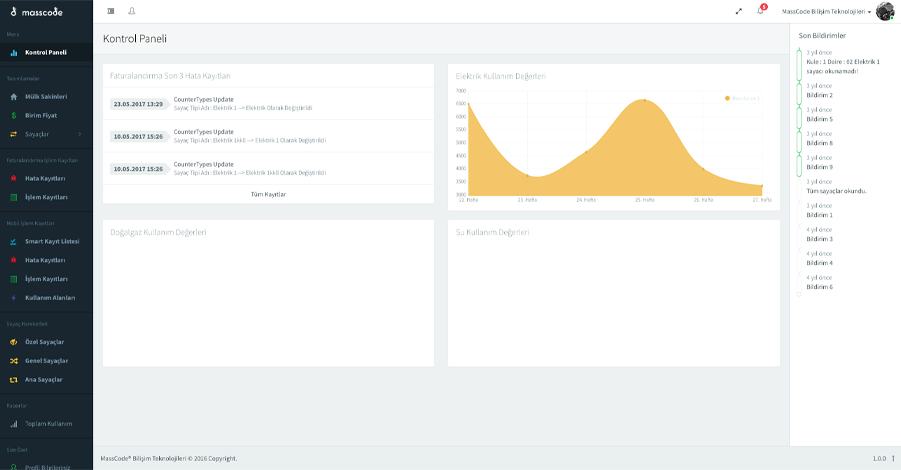Open İşlem Kayıtları under Mobil İşlem Kayıtları
The image size is (901, 470).
47,279
